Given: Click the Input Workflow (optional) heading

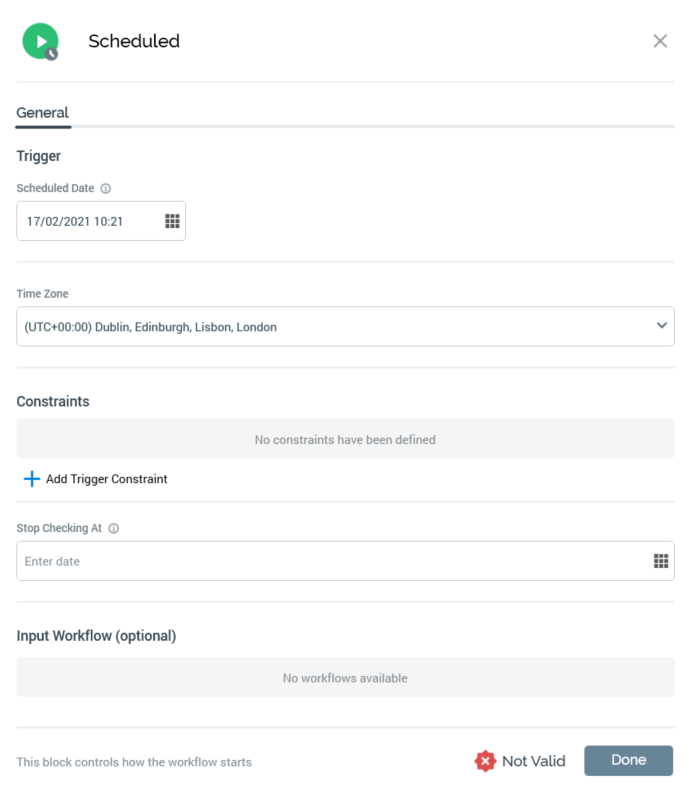Looking at the screenshot, I should [96, 636].
